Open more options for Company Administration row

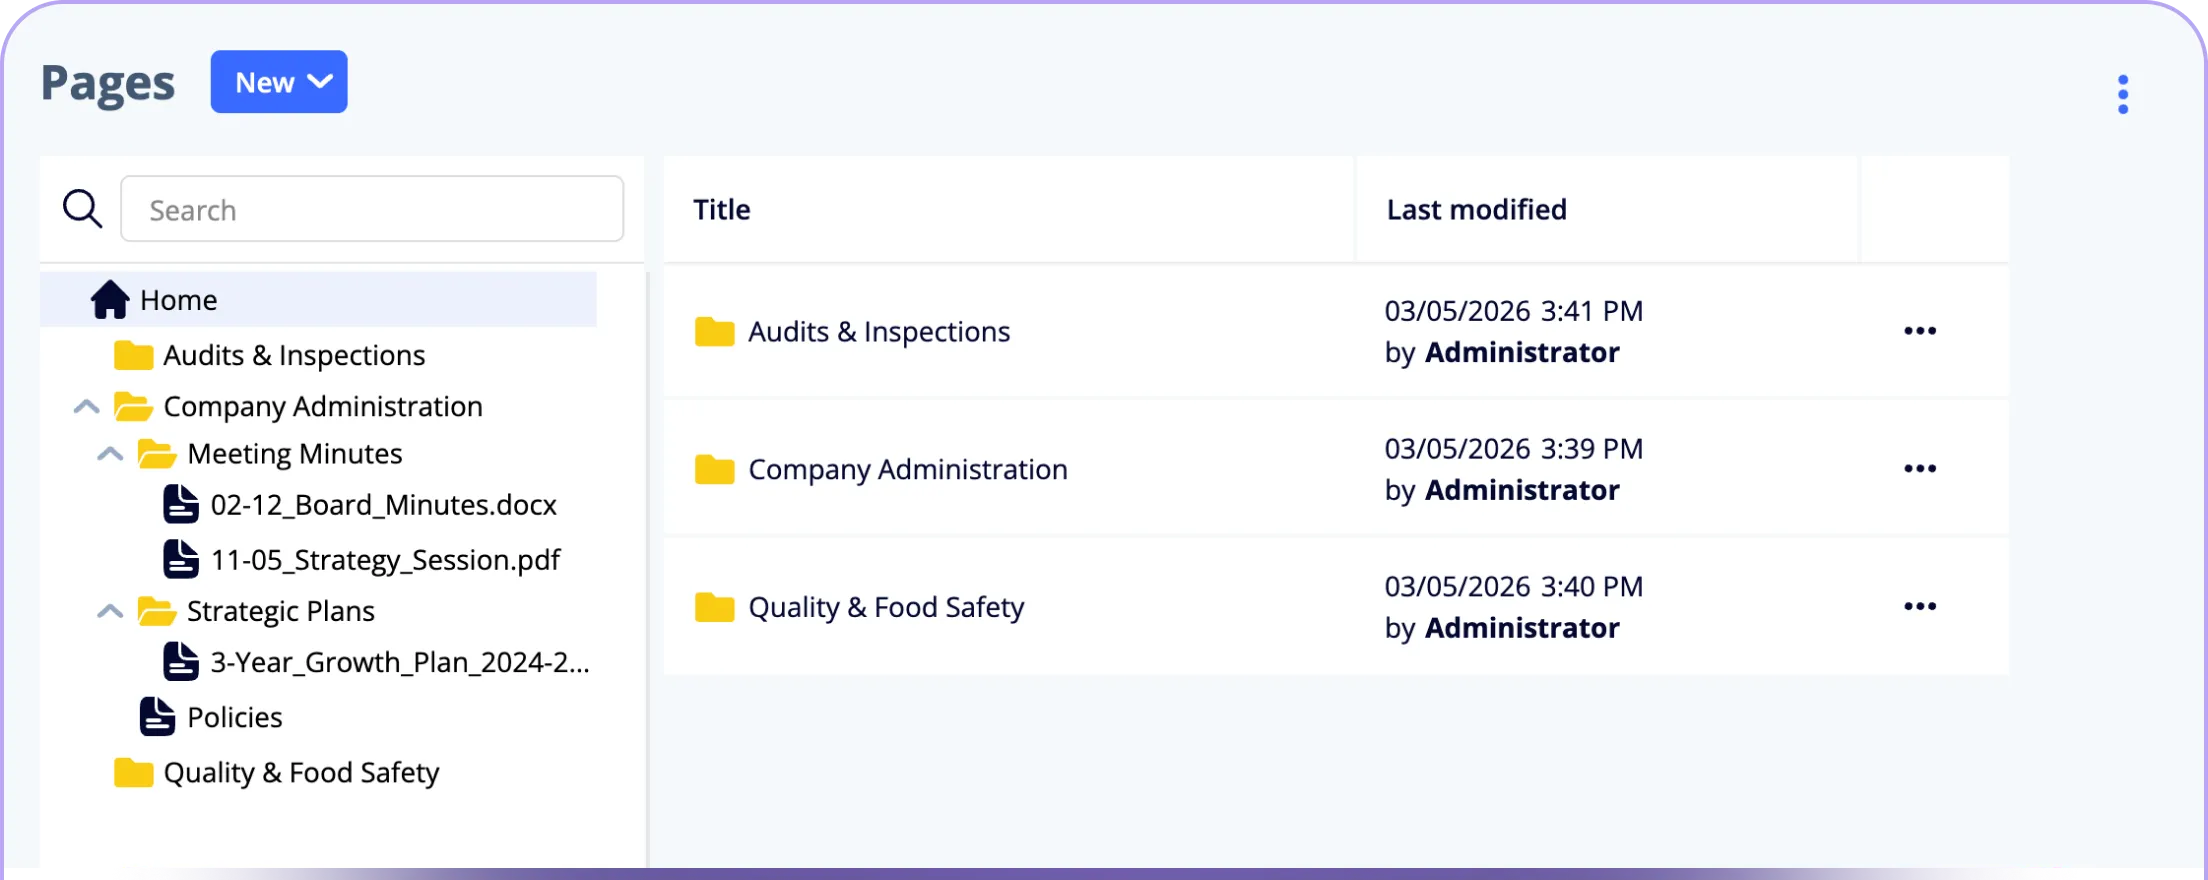tap(1920, 469)
